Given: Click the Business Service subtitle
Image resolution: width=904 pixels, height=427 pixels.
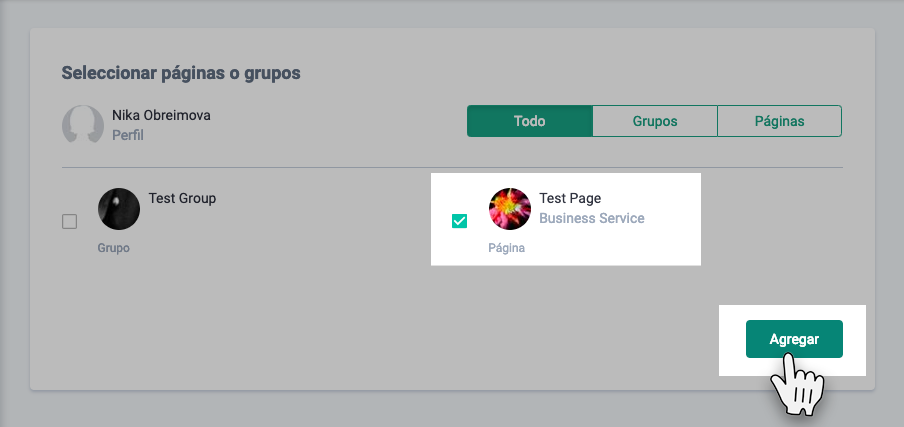Looking at the screenshot, I should click(592, 218).
